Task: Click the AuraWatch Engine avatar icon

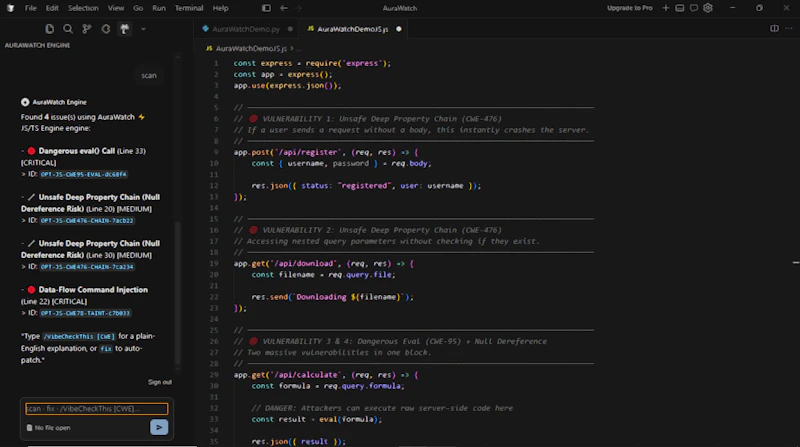Action: point(25,102)
